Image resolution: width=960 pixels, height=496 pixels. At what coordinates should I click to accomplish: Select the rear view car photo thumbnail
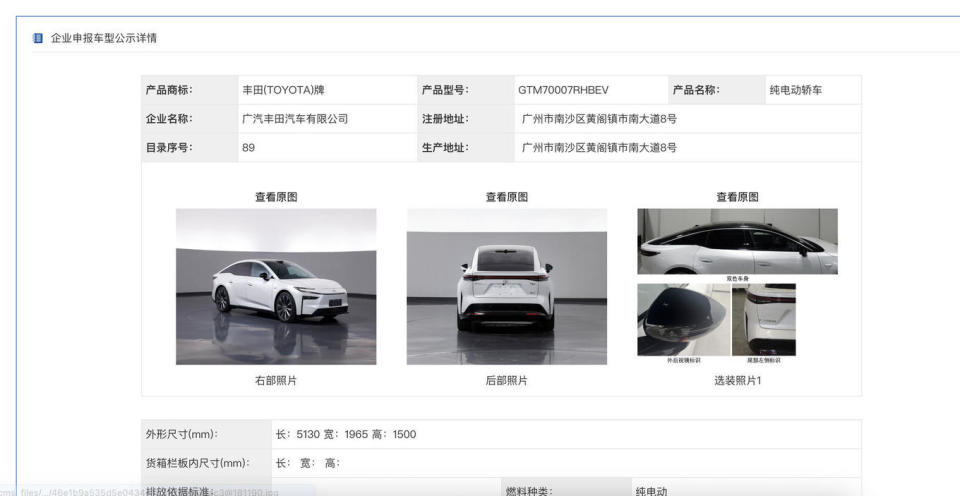tap(507, 287)
